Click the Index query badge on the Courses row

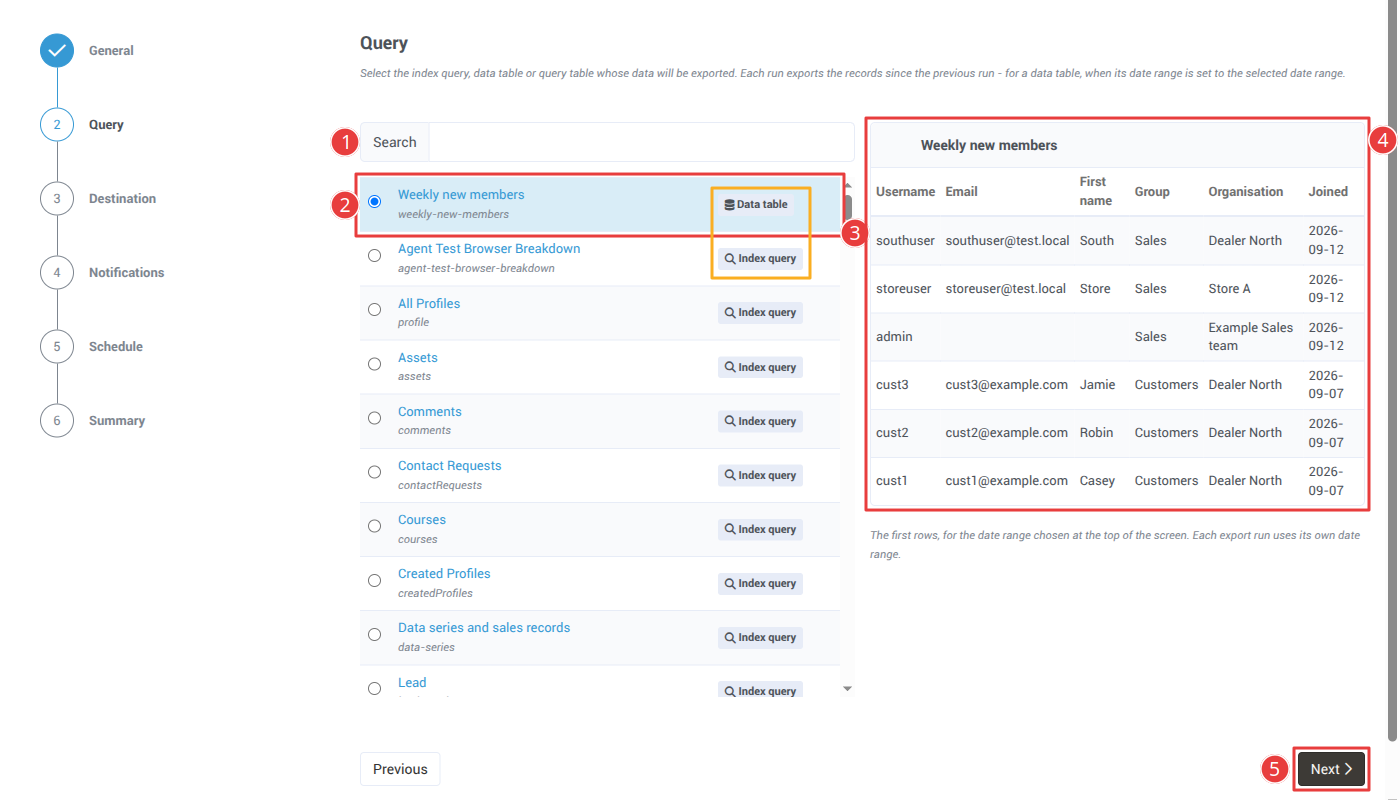(760, 529)
